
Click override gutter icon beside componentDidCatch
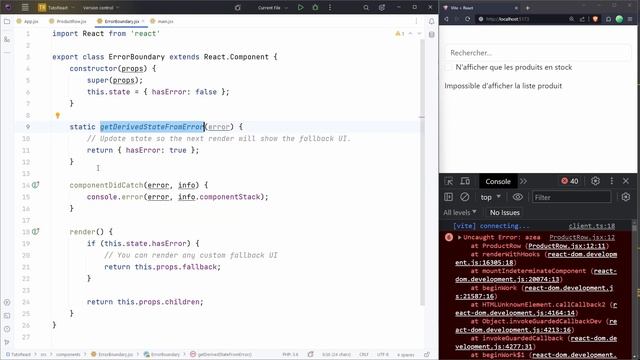pos(36,185)
